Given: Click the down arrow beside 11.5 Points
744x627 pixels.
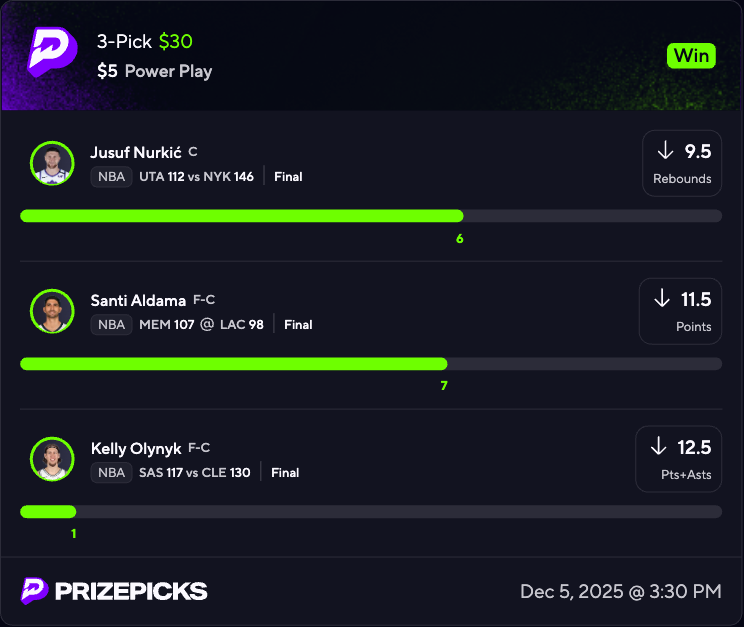Looking at the screenshot, I should [662, 299].
